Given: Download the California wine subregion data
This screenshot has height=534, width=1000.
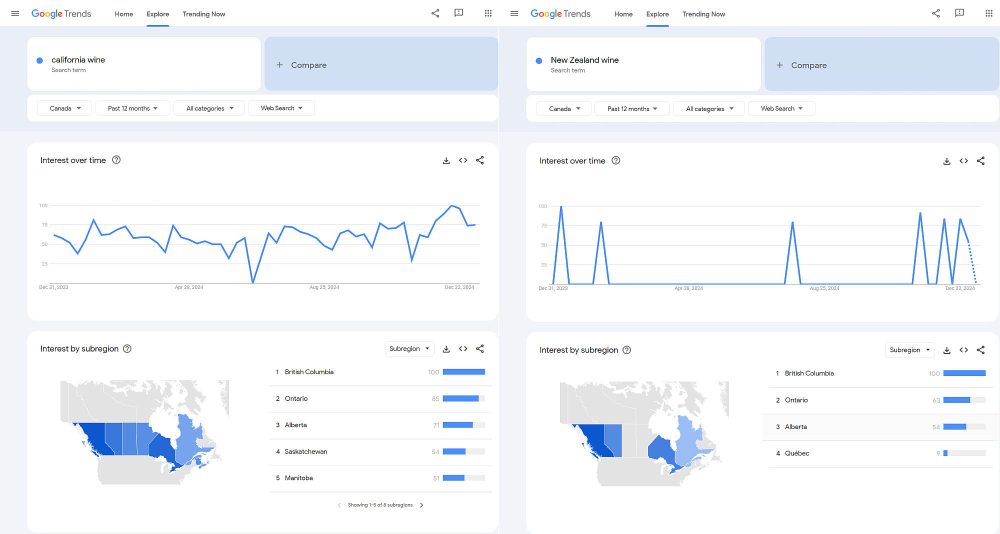Looking at the screenshot, I should (x=446, y=349).
